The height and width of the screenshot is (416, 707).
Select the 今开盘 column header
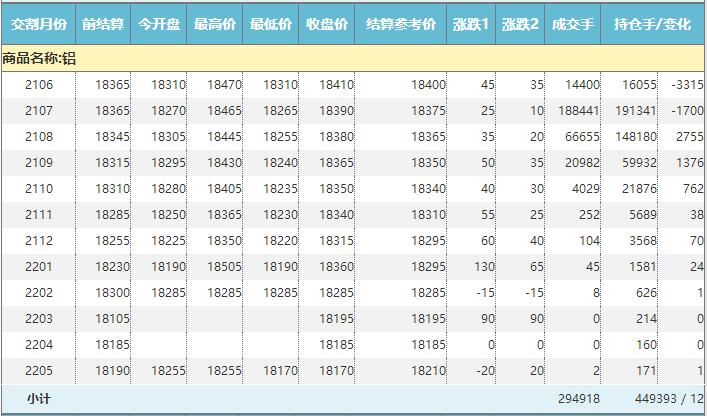[158, 23]
